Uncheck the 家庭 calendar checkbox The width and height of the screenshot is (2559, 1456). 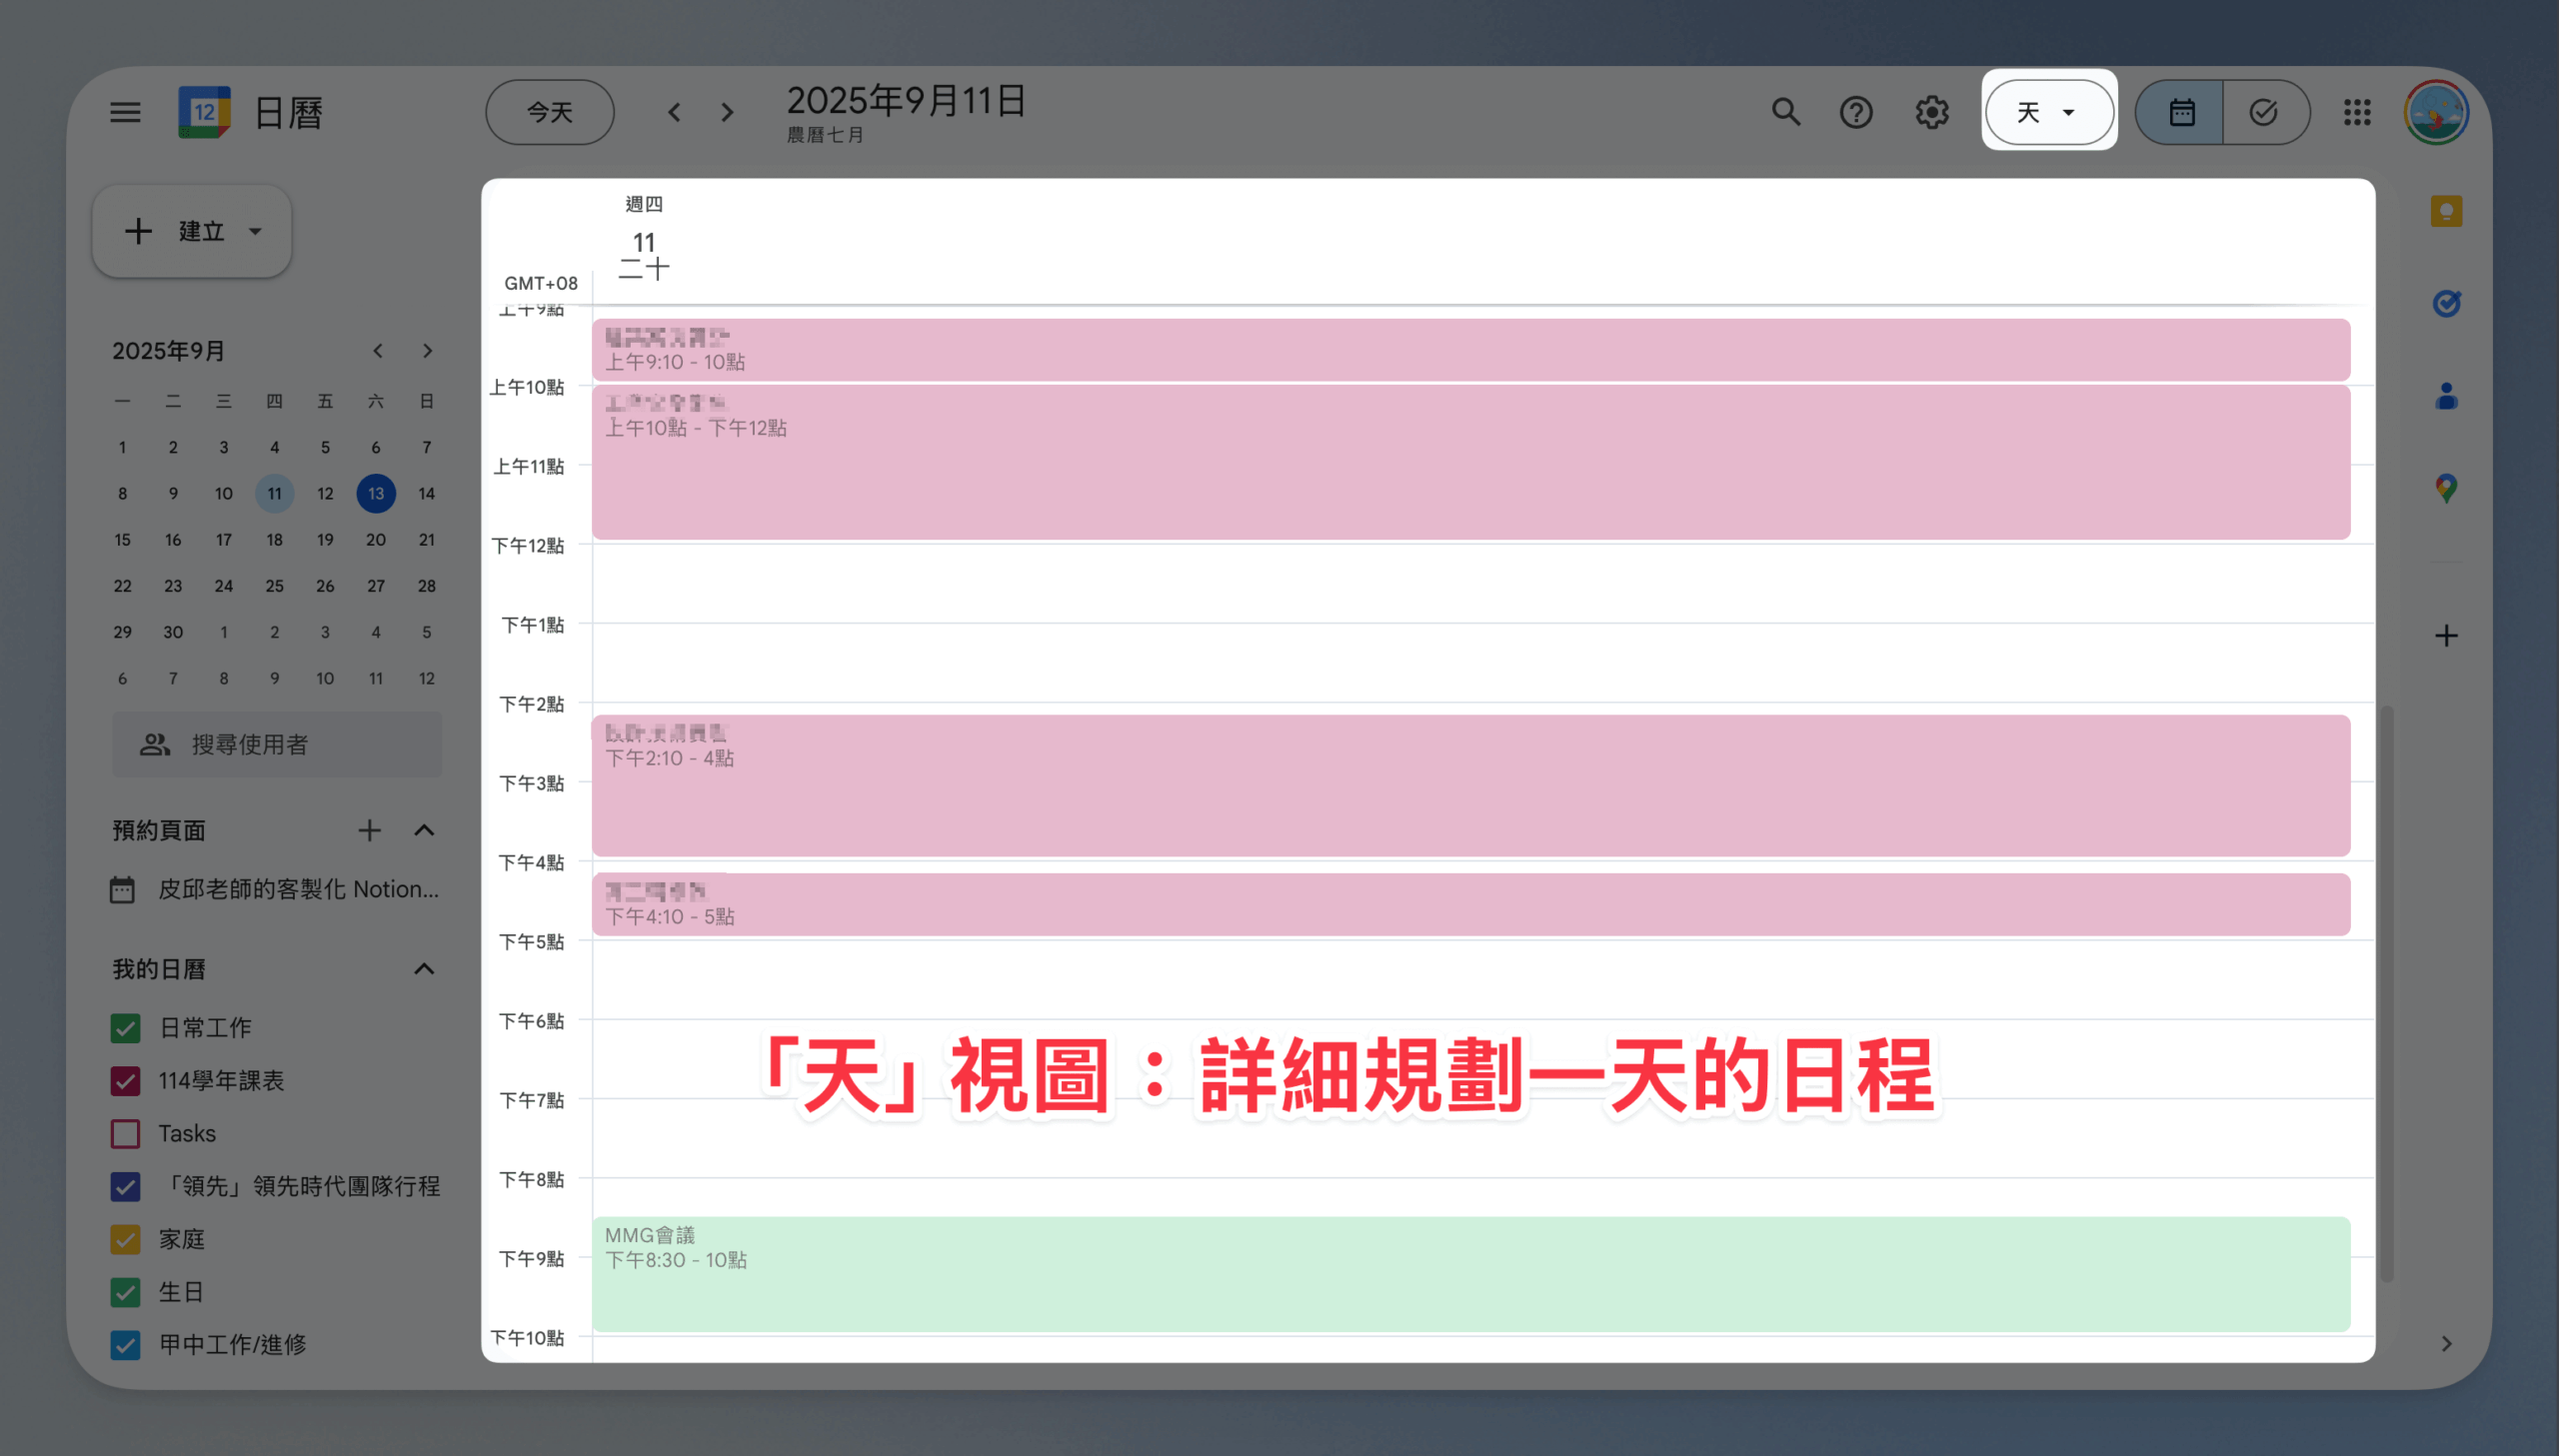(125, 1240)
